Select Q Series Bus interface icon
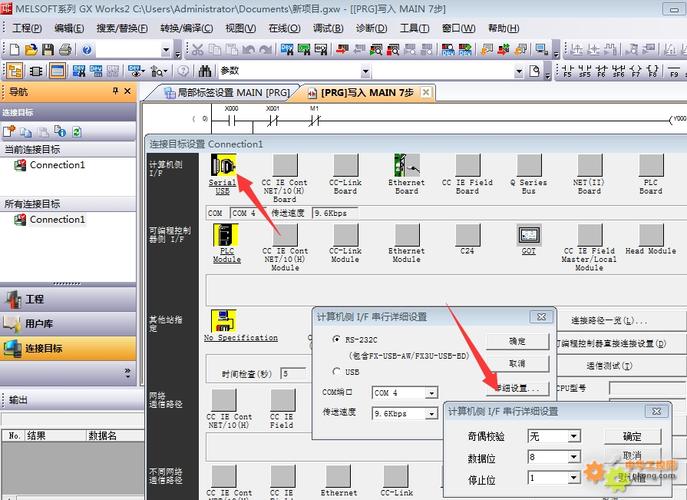Viewport: 687px width, 500px height. click(x=529, y=166)
